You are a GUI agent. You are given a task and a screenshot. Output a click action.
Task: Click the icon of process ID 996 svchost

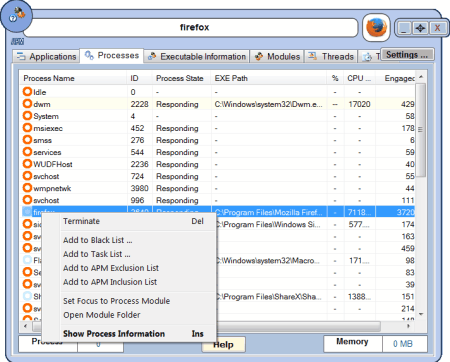point(27,200)
